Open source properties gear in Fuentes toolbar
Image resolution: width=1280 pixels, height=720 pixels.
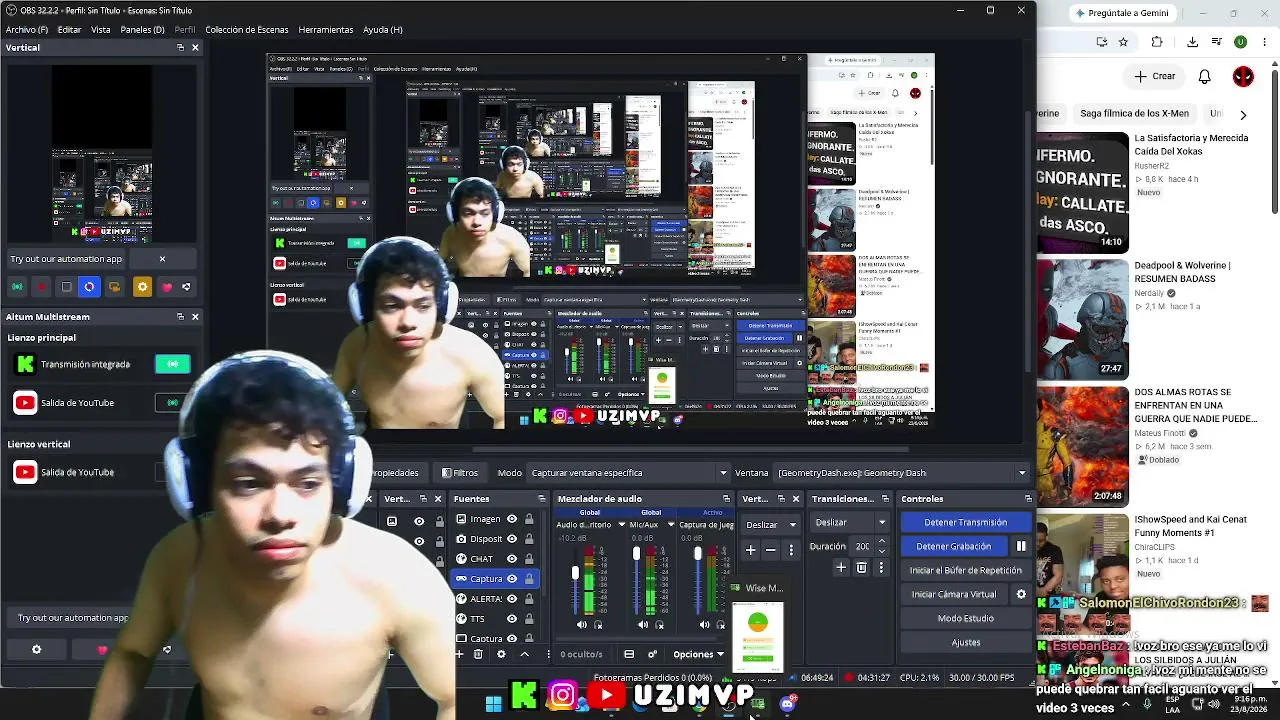pyautogui.click(x=501, y=654)
